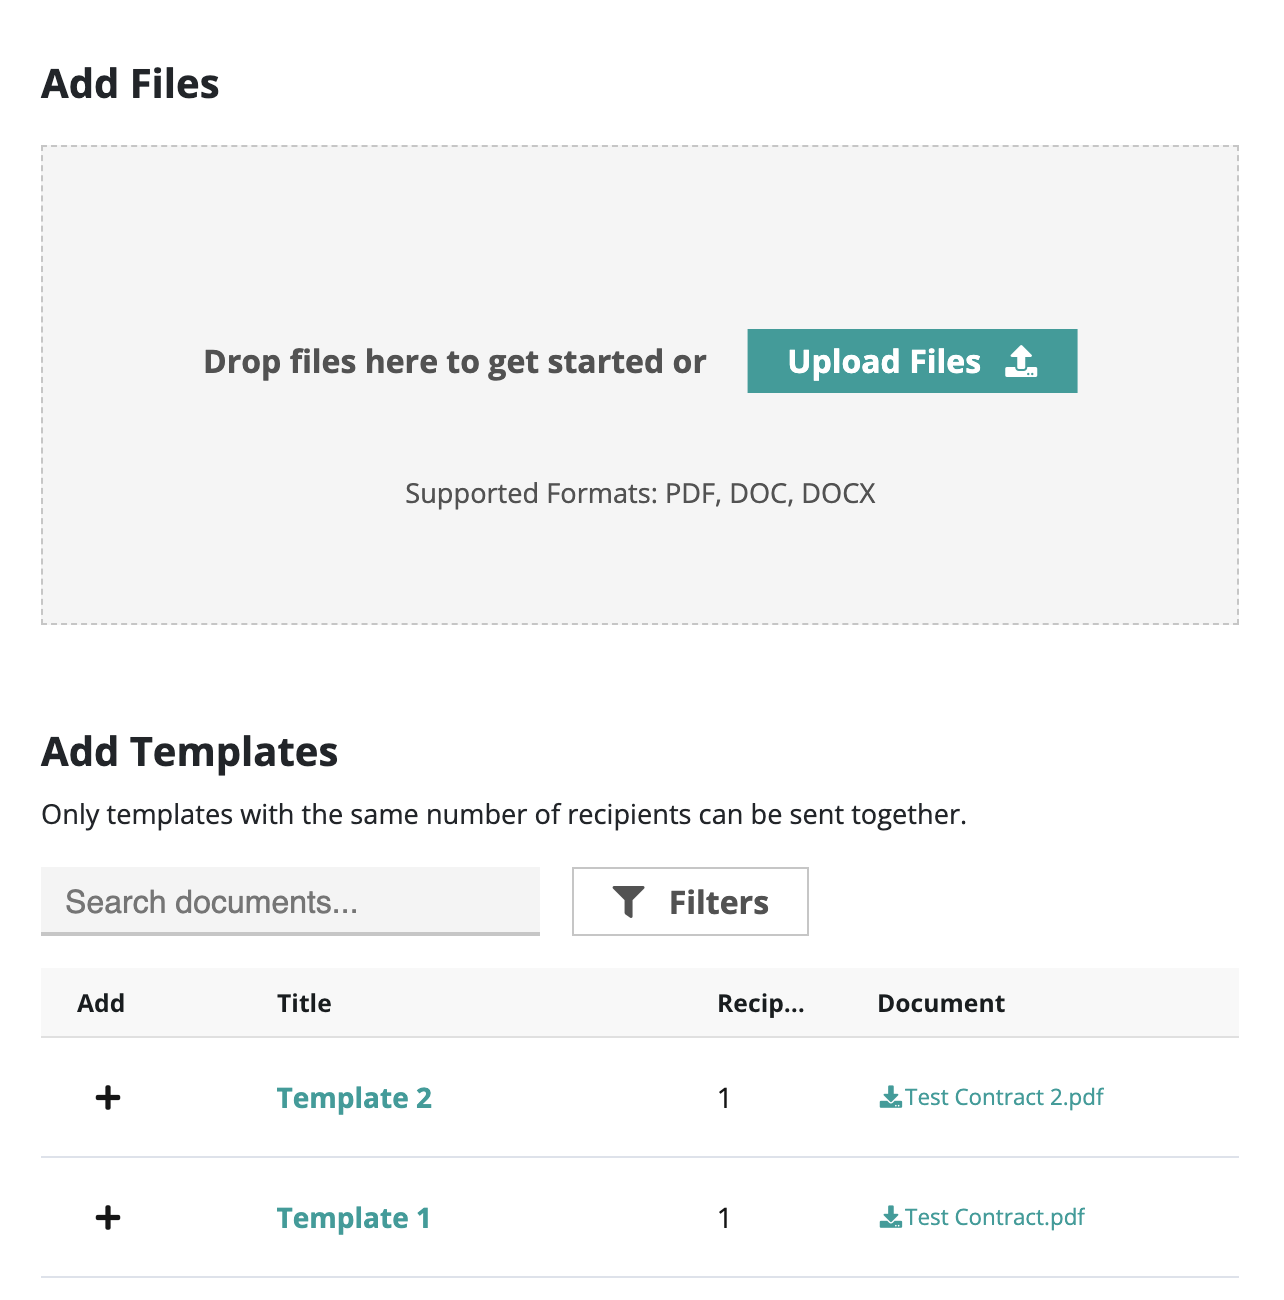Click the Document column header
The width and height of the screenshot is (1284, 1300).
click(941, 1003)
